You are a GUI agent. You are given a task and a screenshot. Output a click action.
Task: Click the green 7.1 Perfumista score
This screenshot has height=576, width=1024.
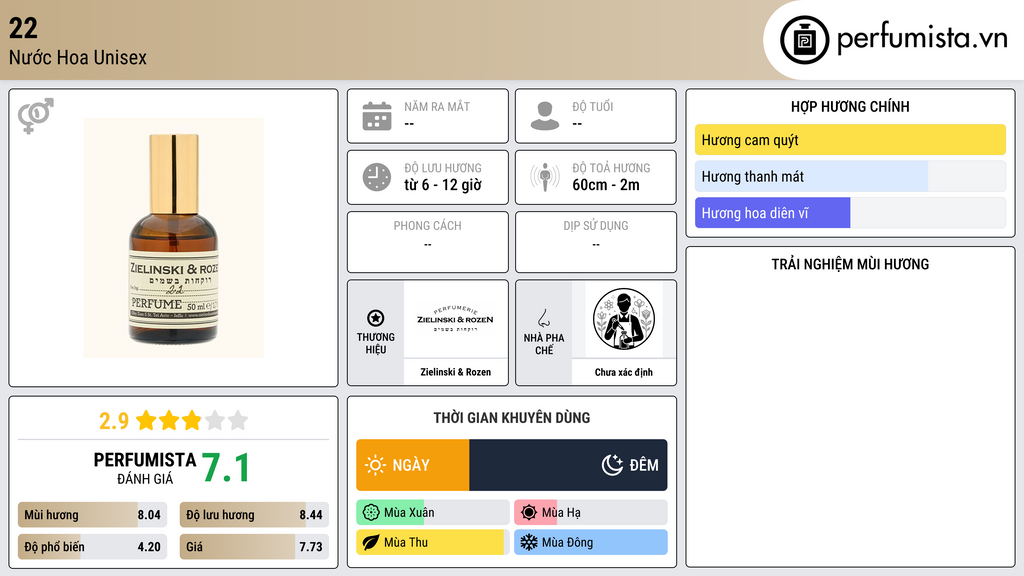(x=225, y=468)
